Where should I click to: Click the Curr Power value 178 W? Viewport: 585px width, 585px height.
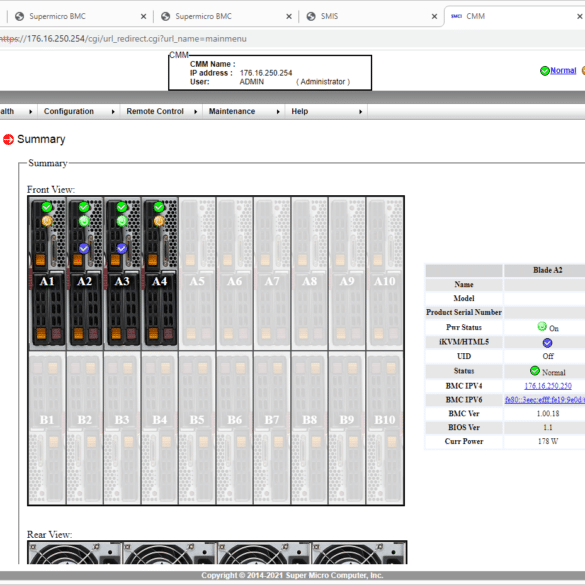[x=548, y=441]
